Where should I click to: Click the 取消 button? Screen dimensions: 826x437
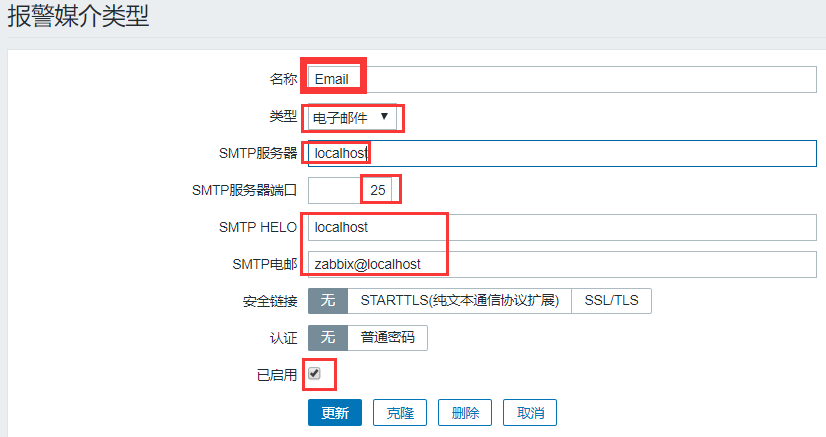coord(529,412)
